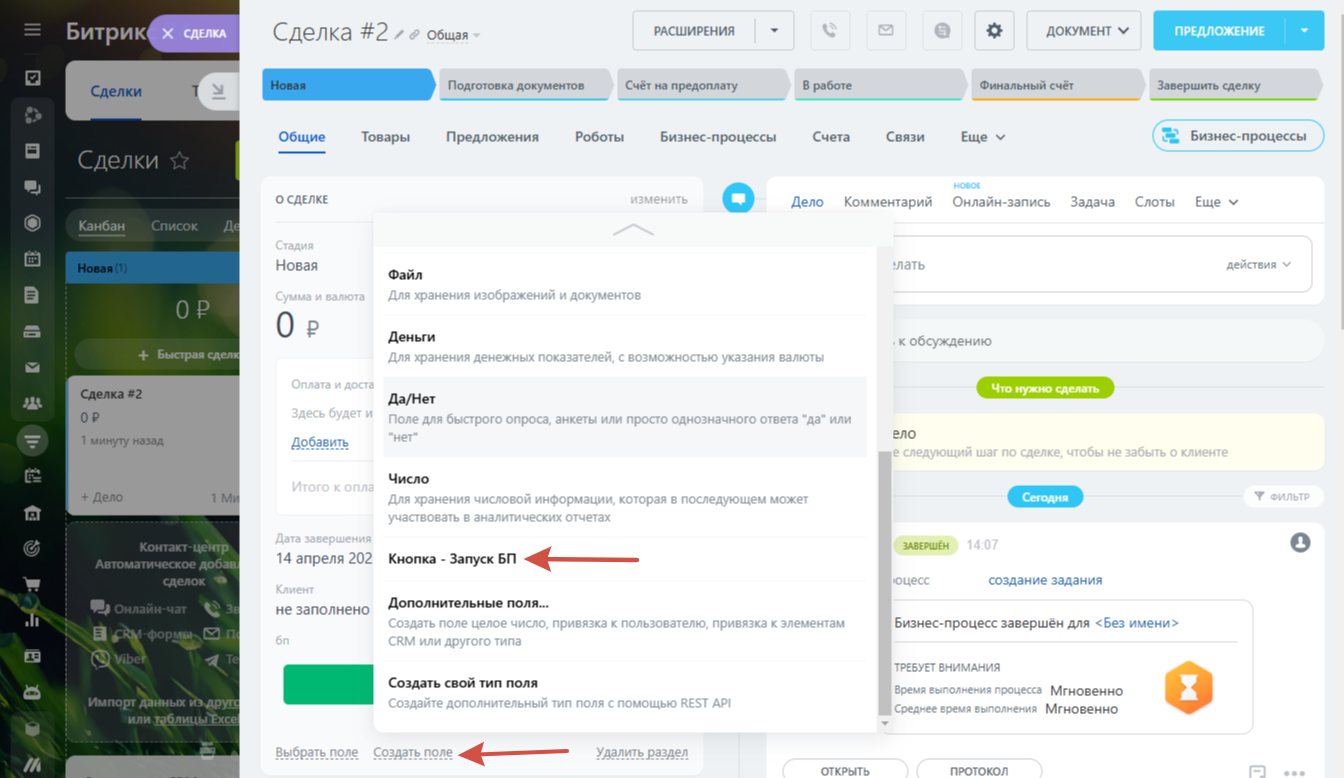Screen dimensions: 1344x778
Task: Open the Фильтр timeline filter
Action: [1281, 496]
